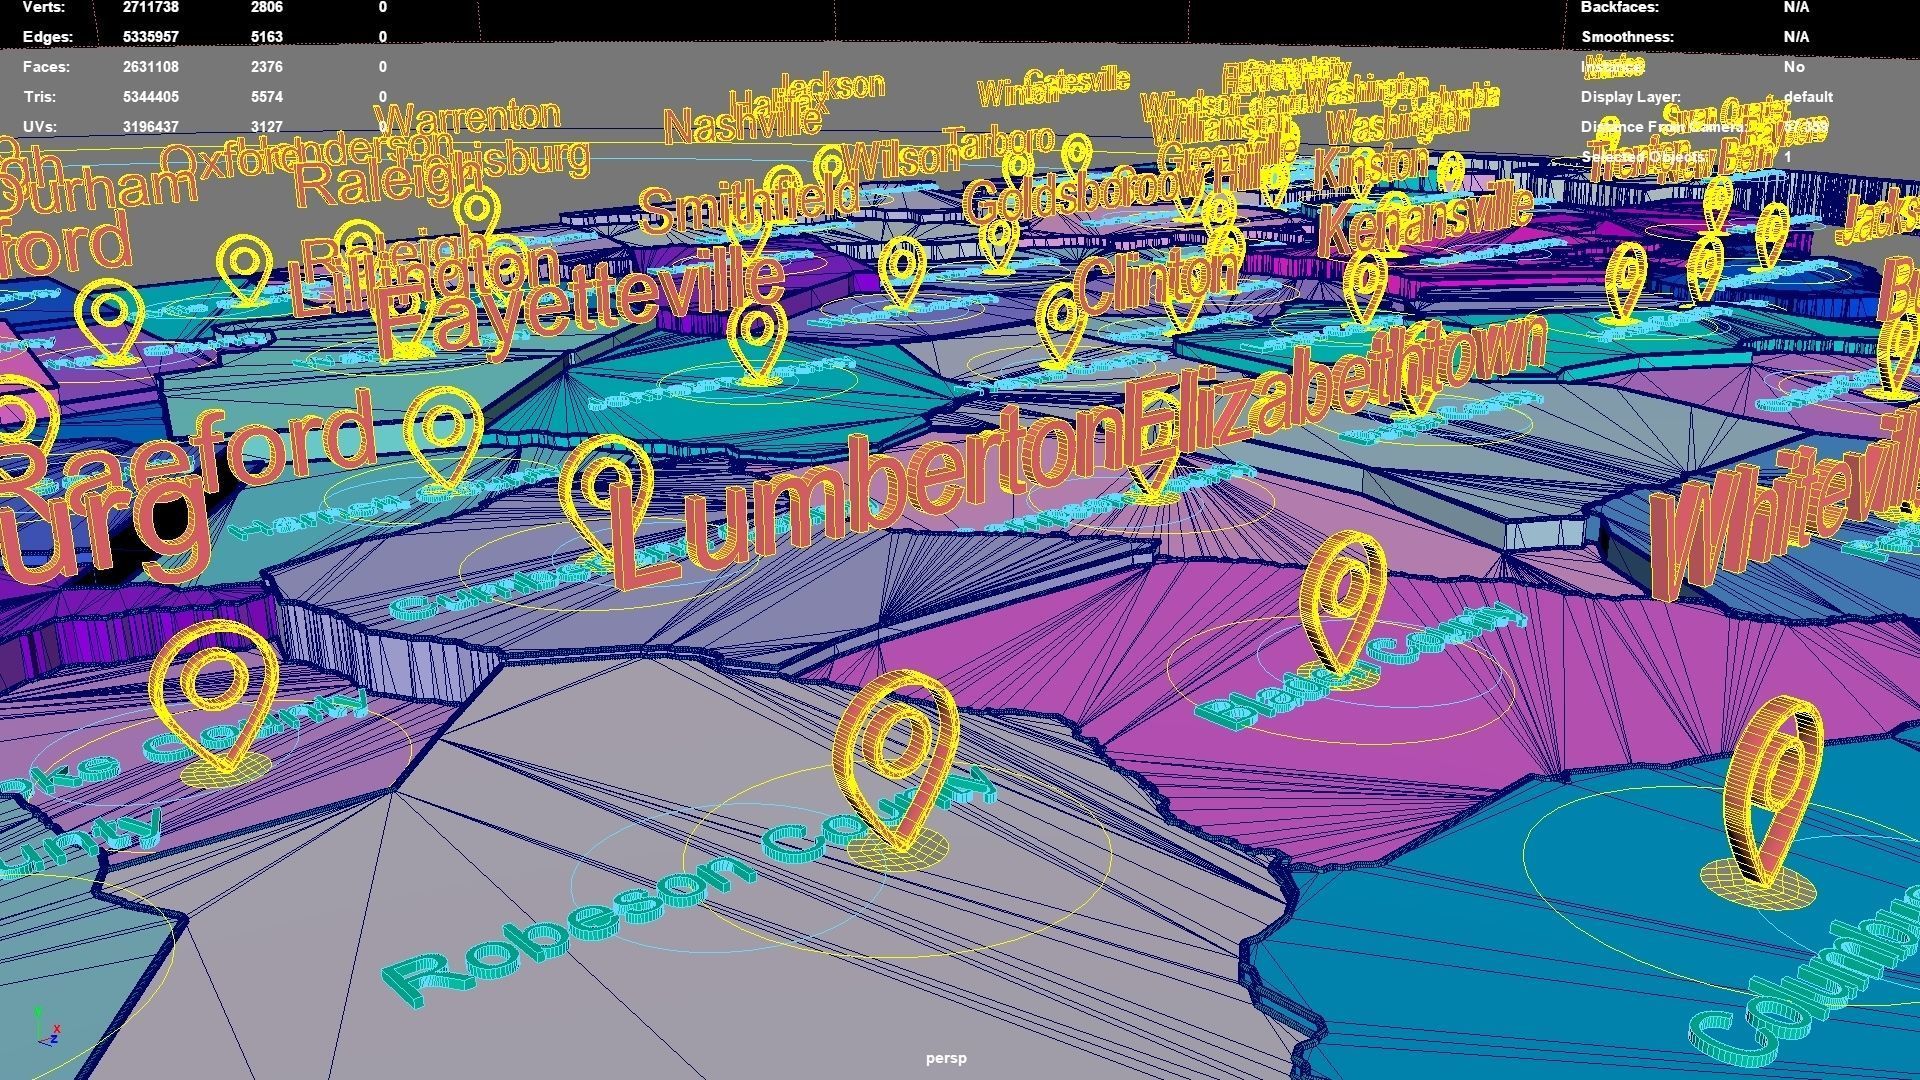Click the map pin beneath Fayetteville label
This screenshot has height=1080, width=1920.
click(757, 343)
